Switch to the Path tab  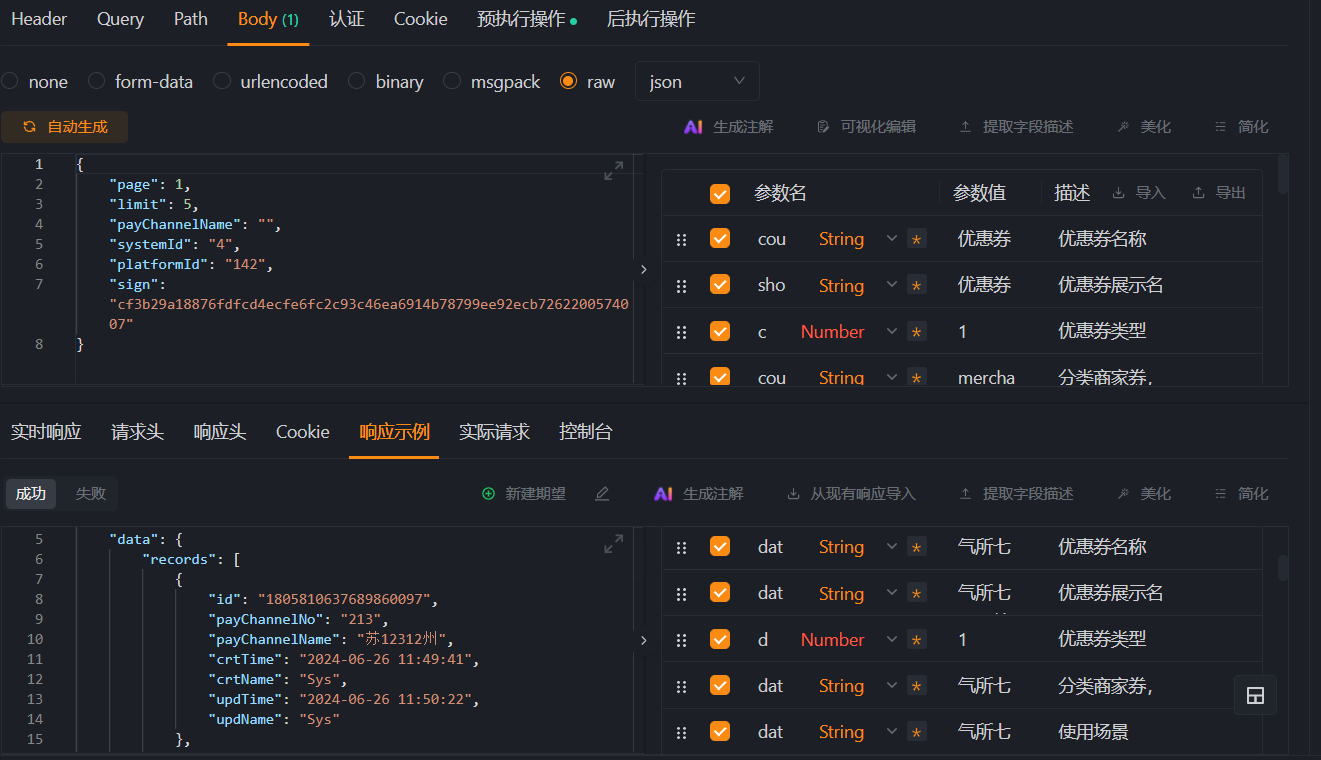(x=191, y=19)
